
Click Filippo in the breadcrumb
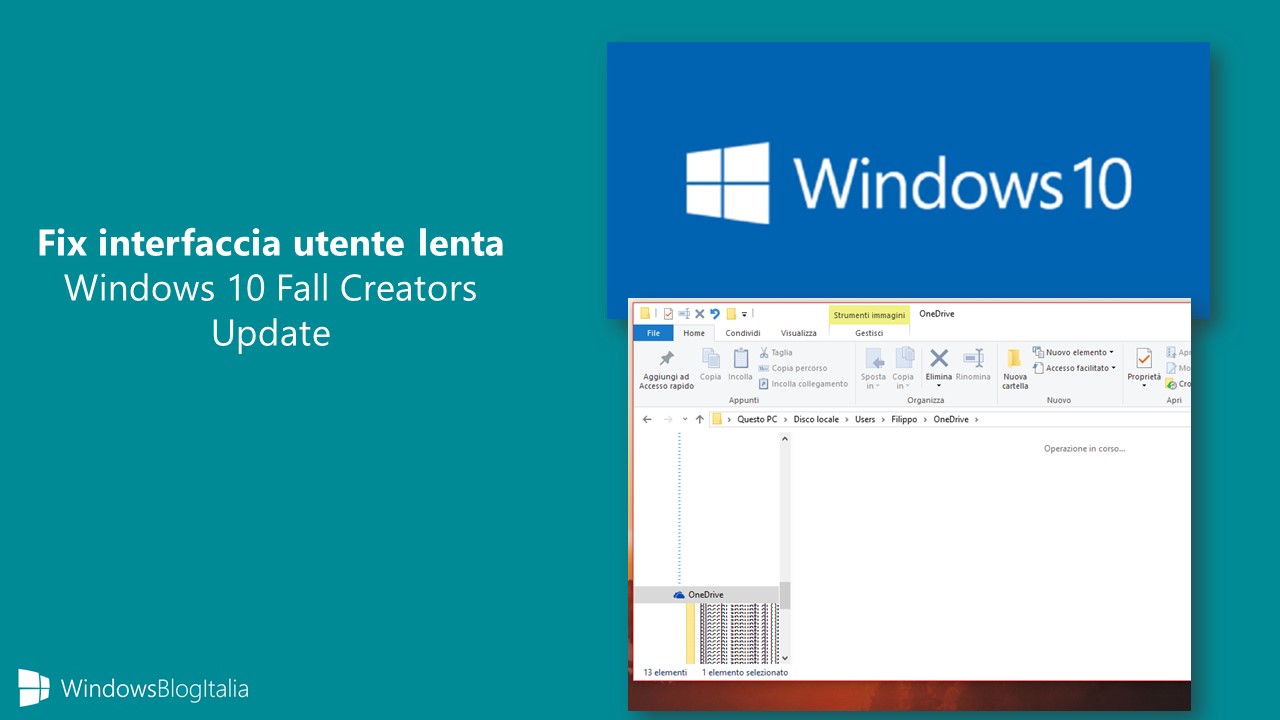coord(904,419)
